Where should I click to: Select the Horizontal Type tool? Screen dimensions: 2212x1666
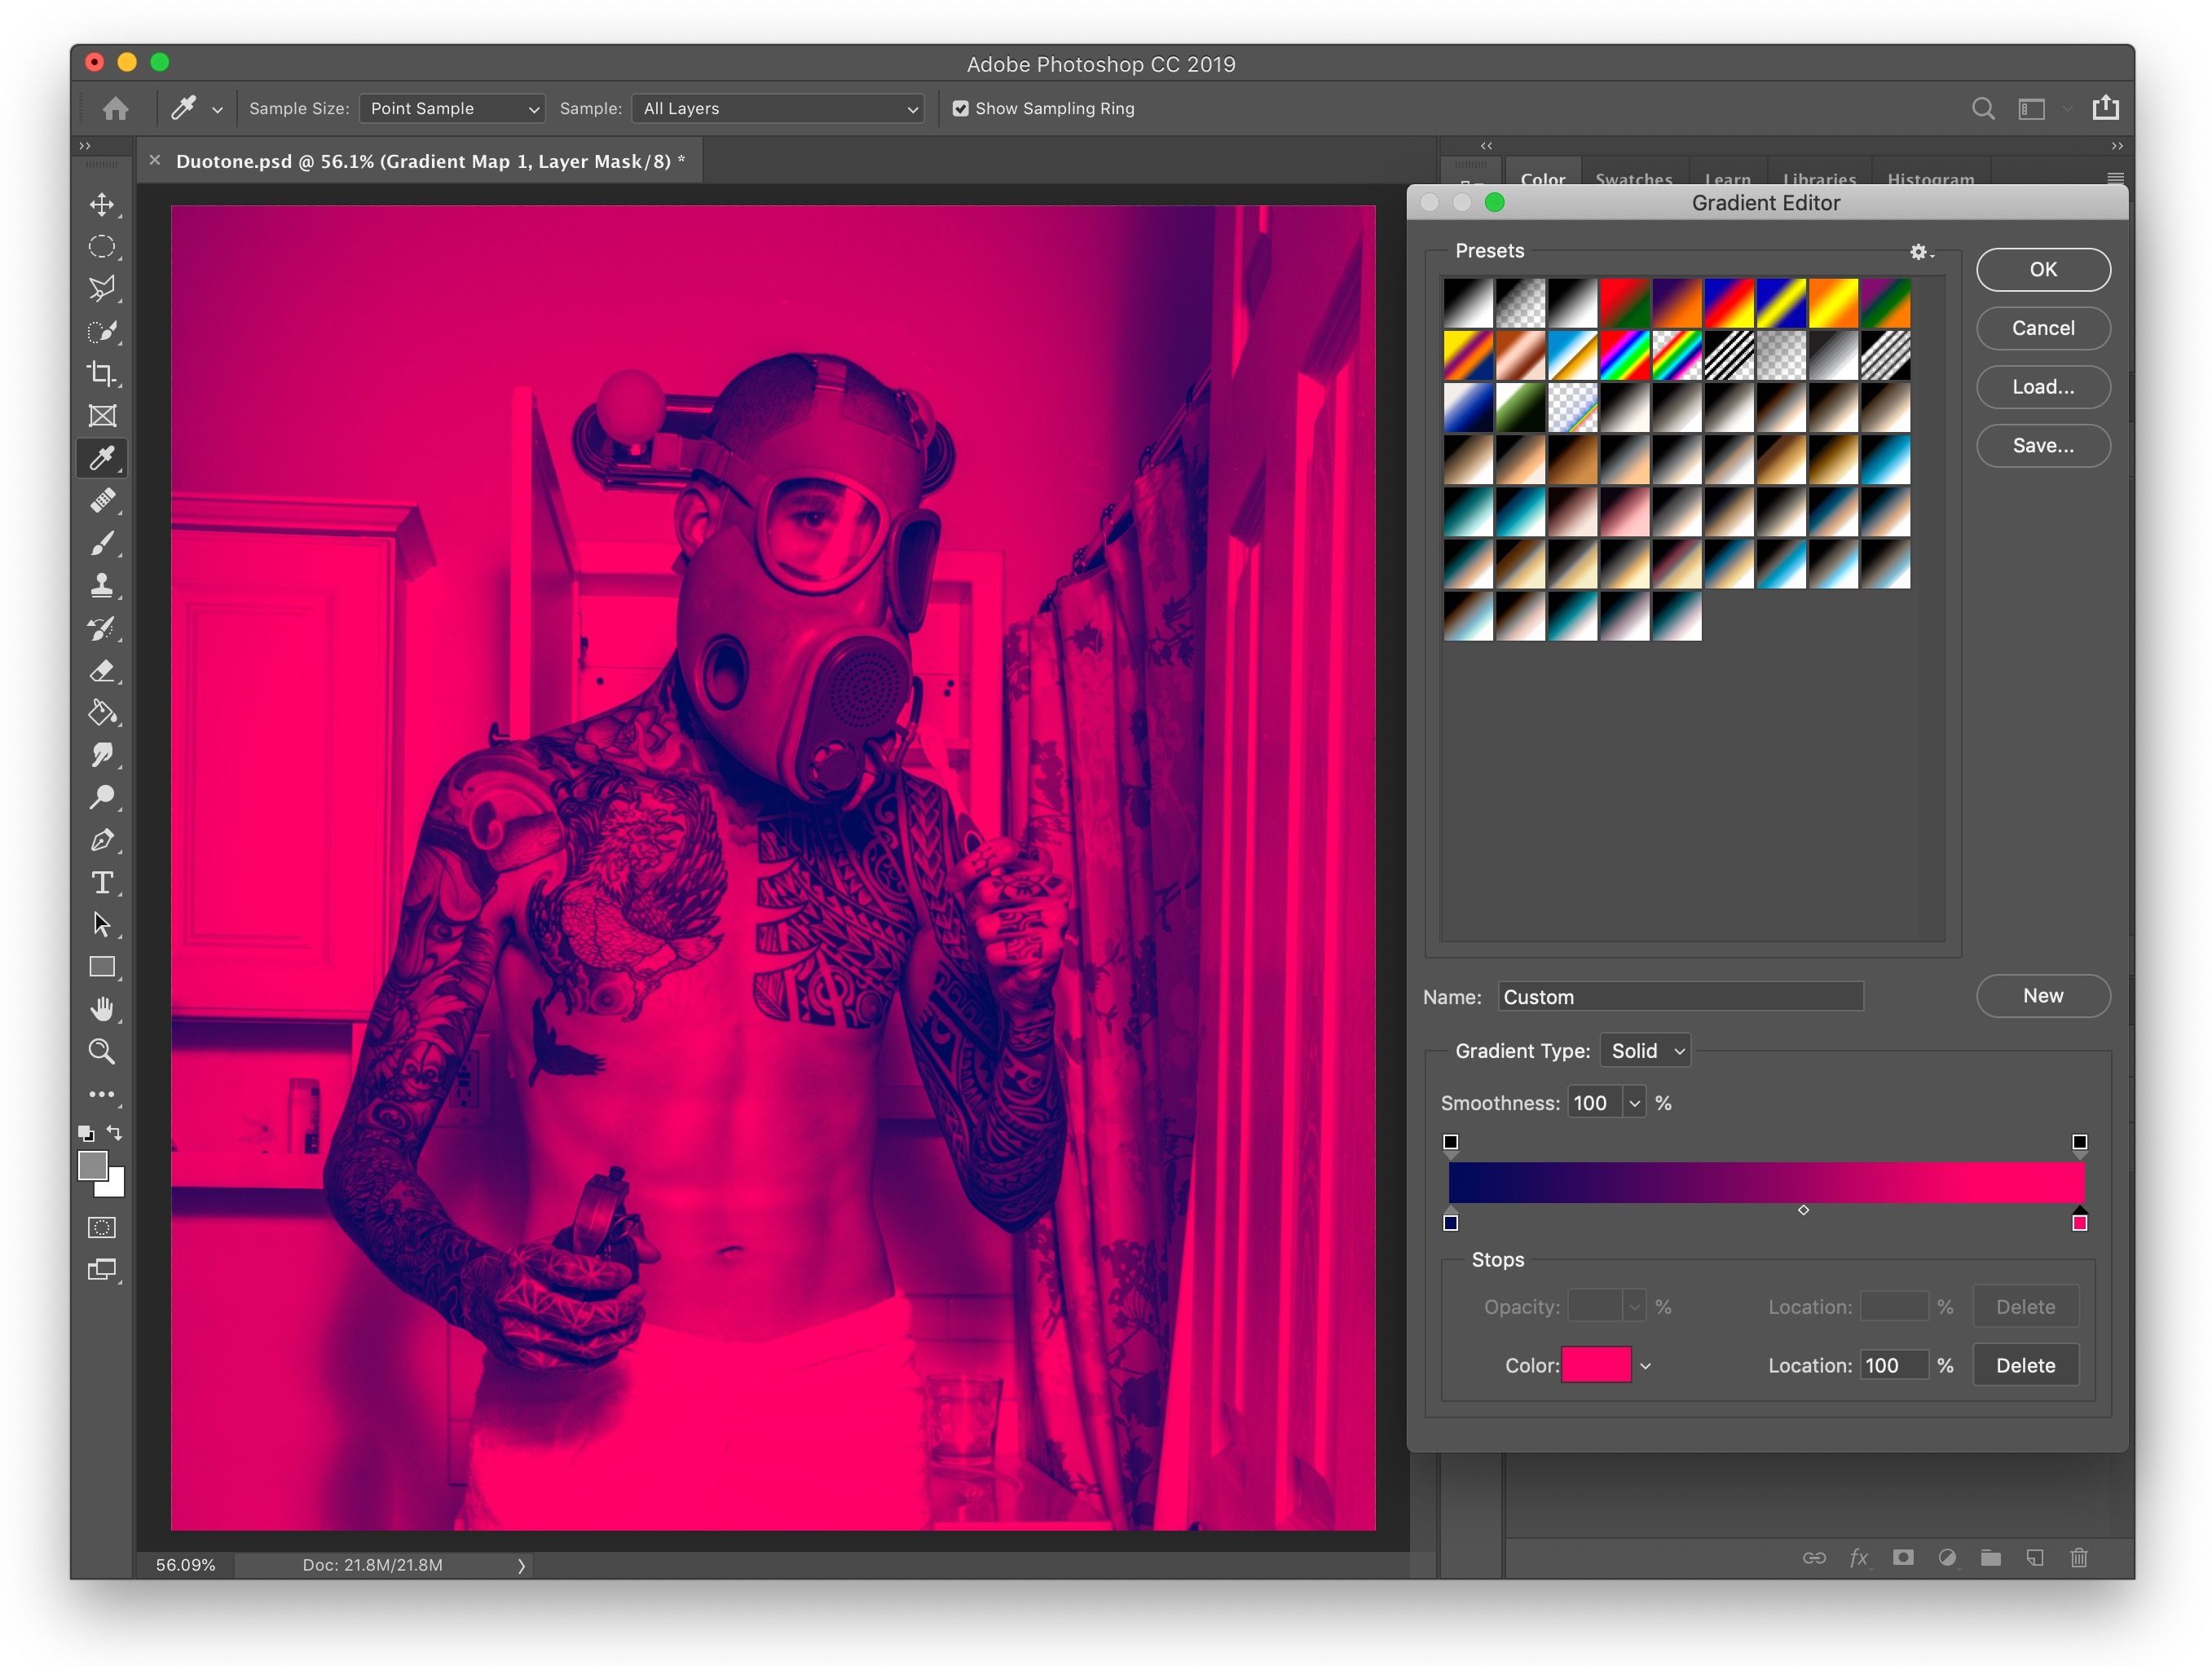pos(102,883)
